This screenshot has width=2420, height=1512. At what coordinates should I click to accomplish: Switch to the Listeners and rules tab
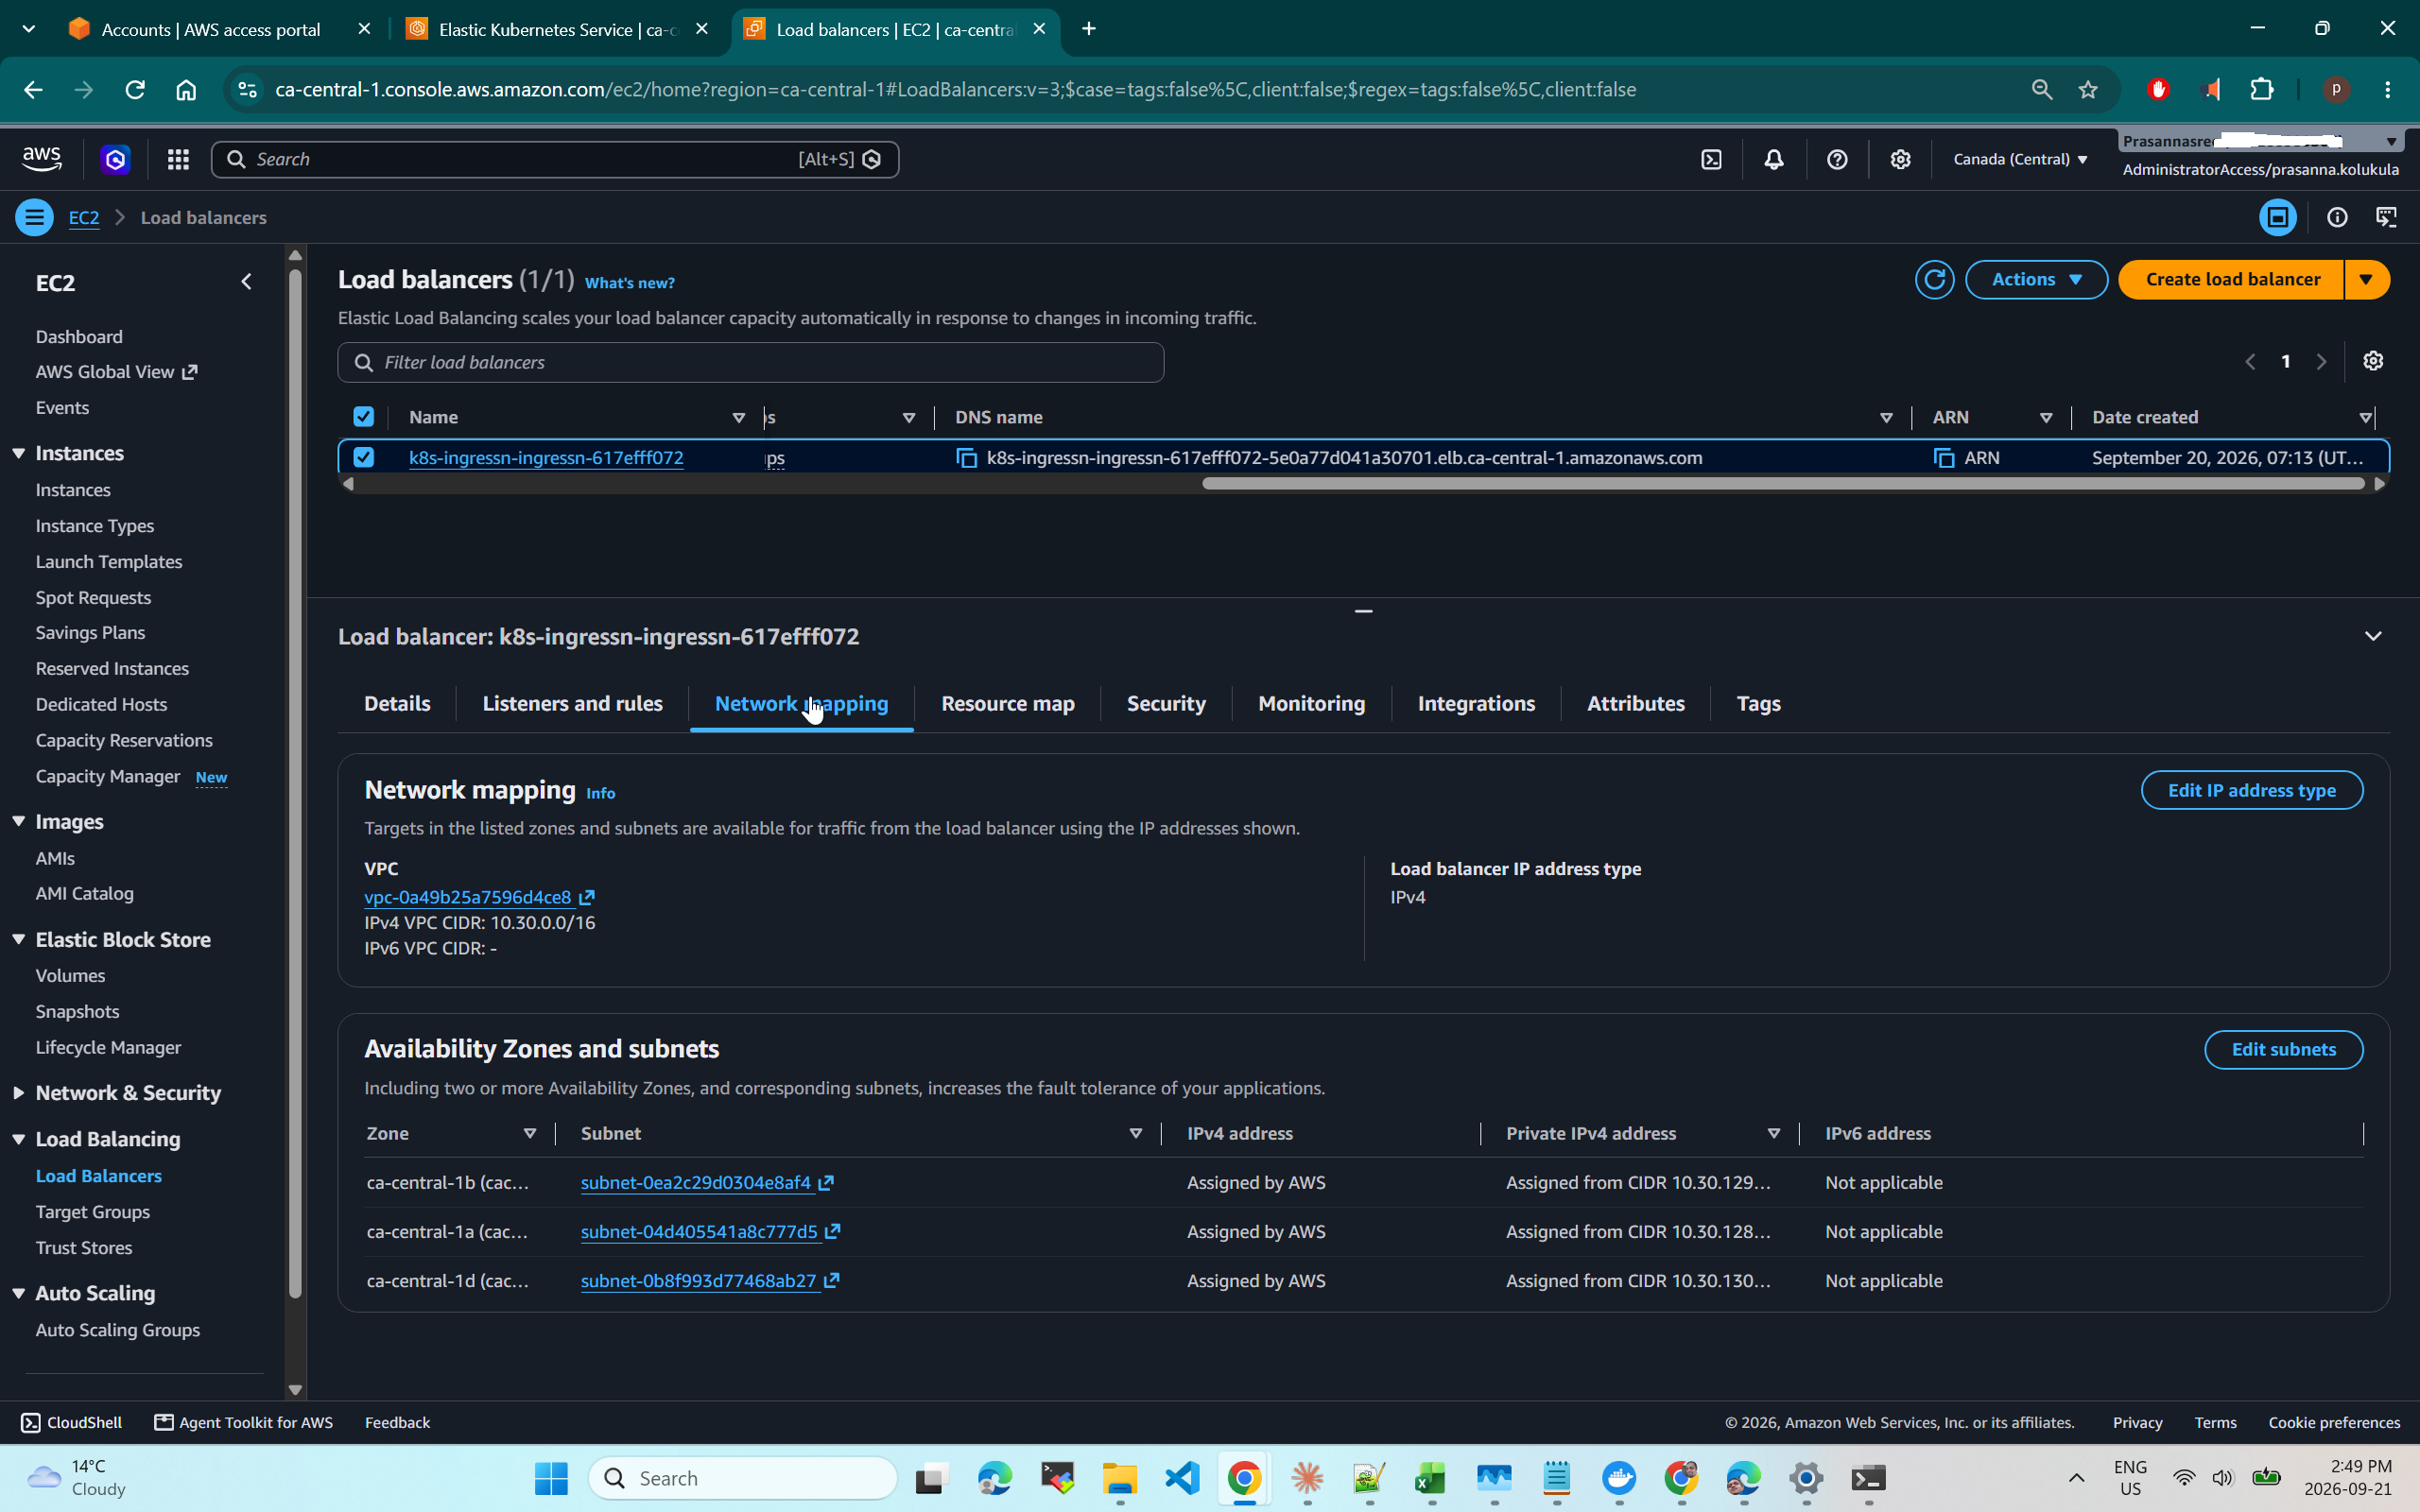[x=572, y=703]
